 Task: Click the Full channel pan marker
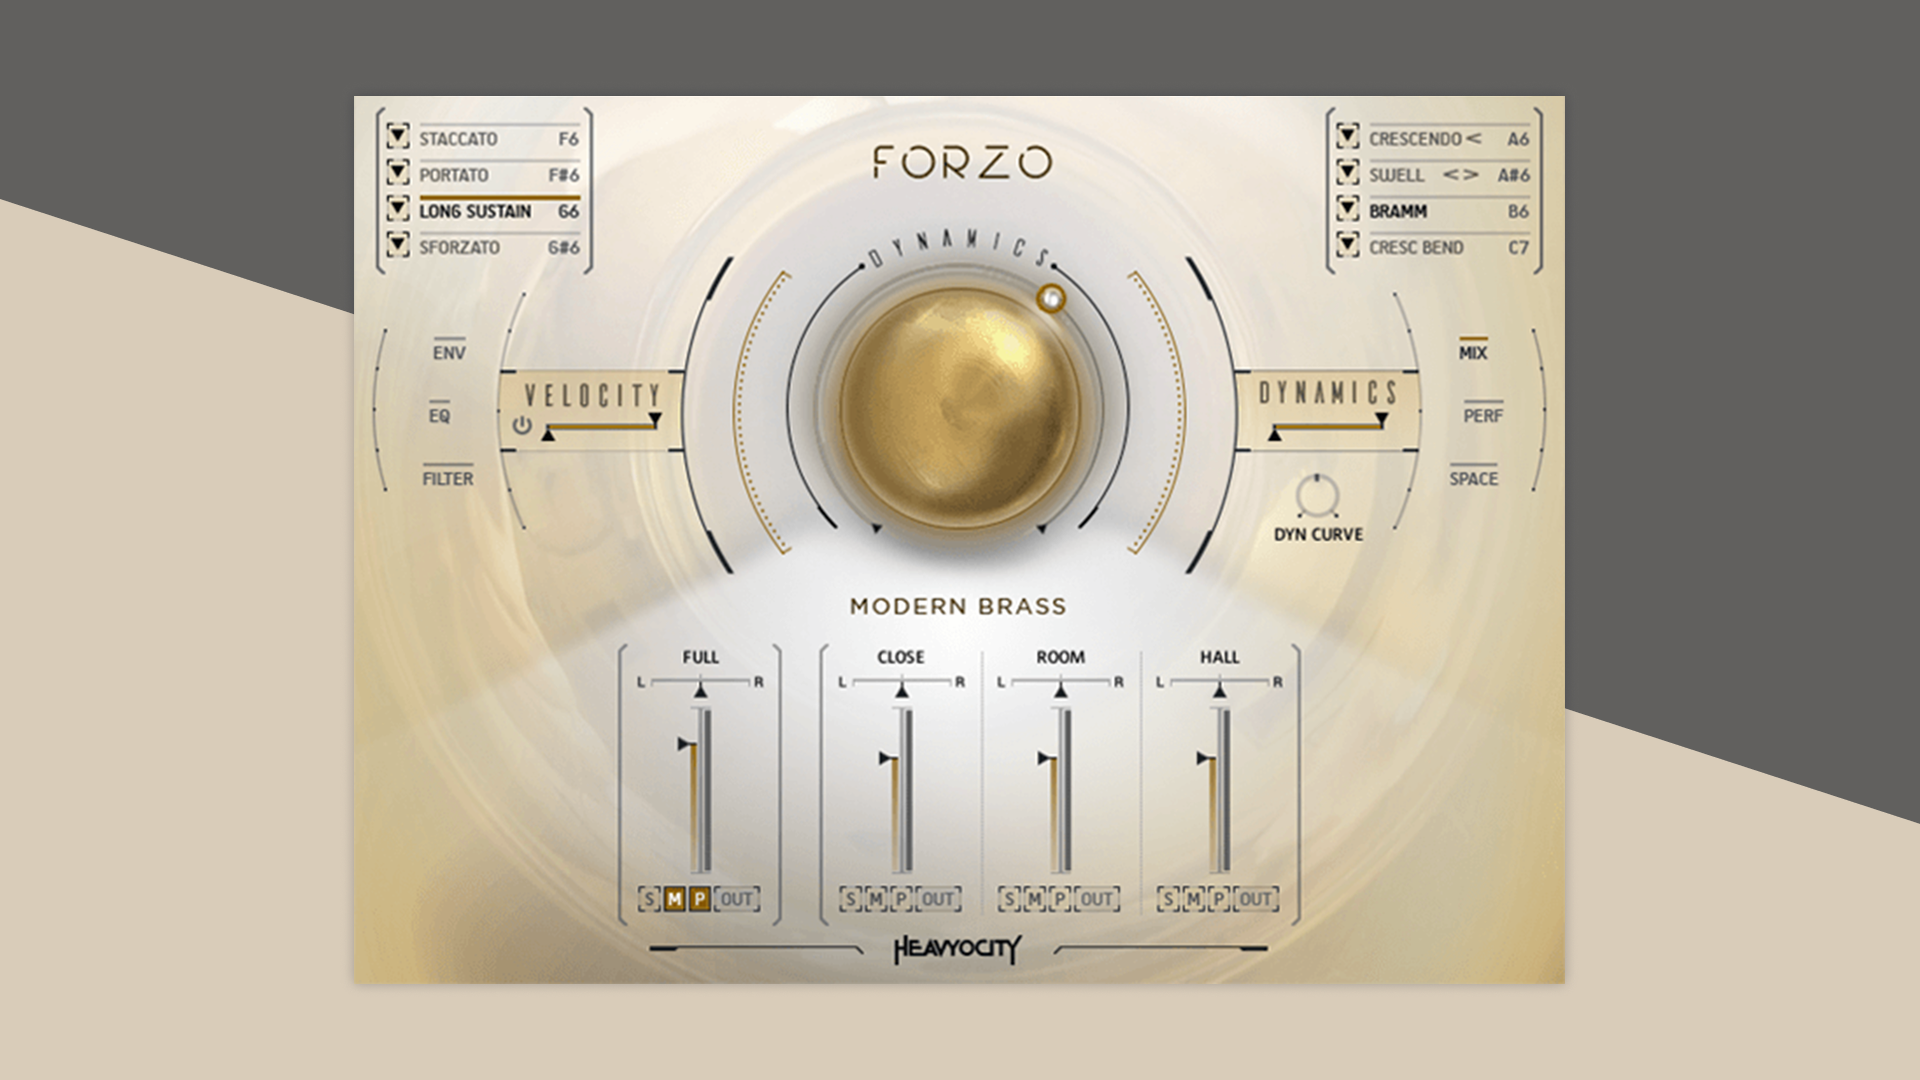[701, 690]
